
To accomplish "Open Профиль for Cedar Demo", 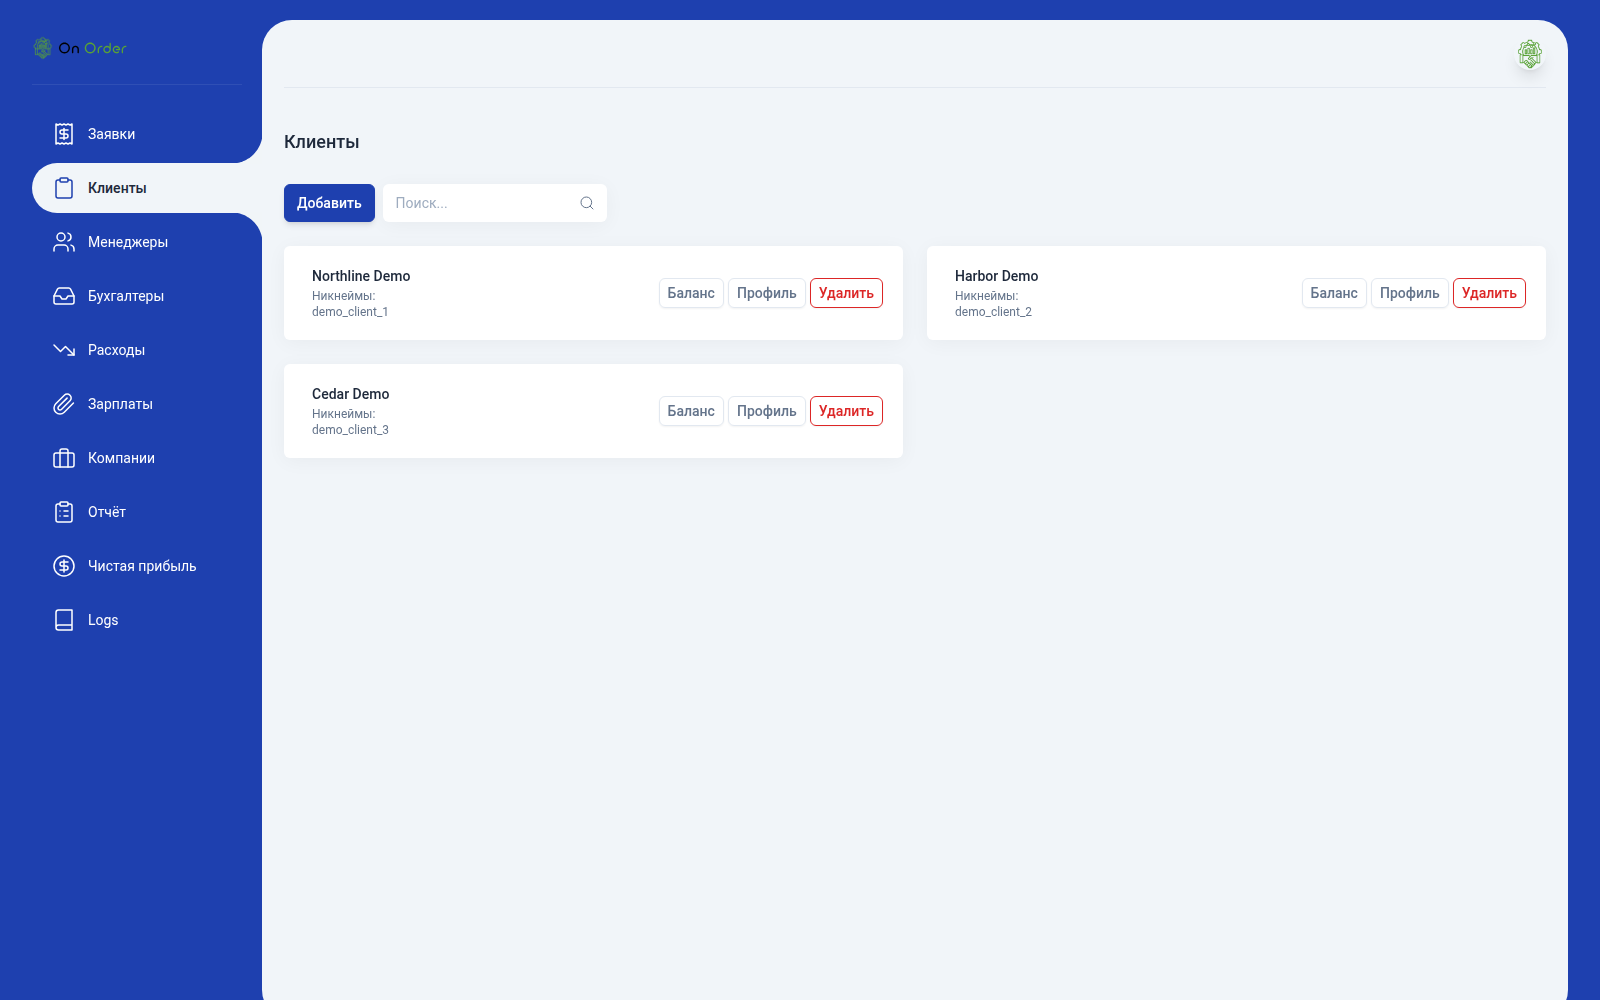I will (767, 411).
